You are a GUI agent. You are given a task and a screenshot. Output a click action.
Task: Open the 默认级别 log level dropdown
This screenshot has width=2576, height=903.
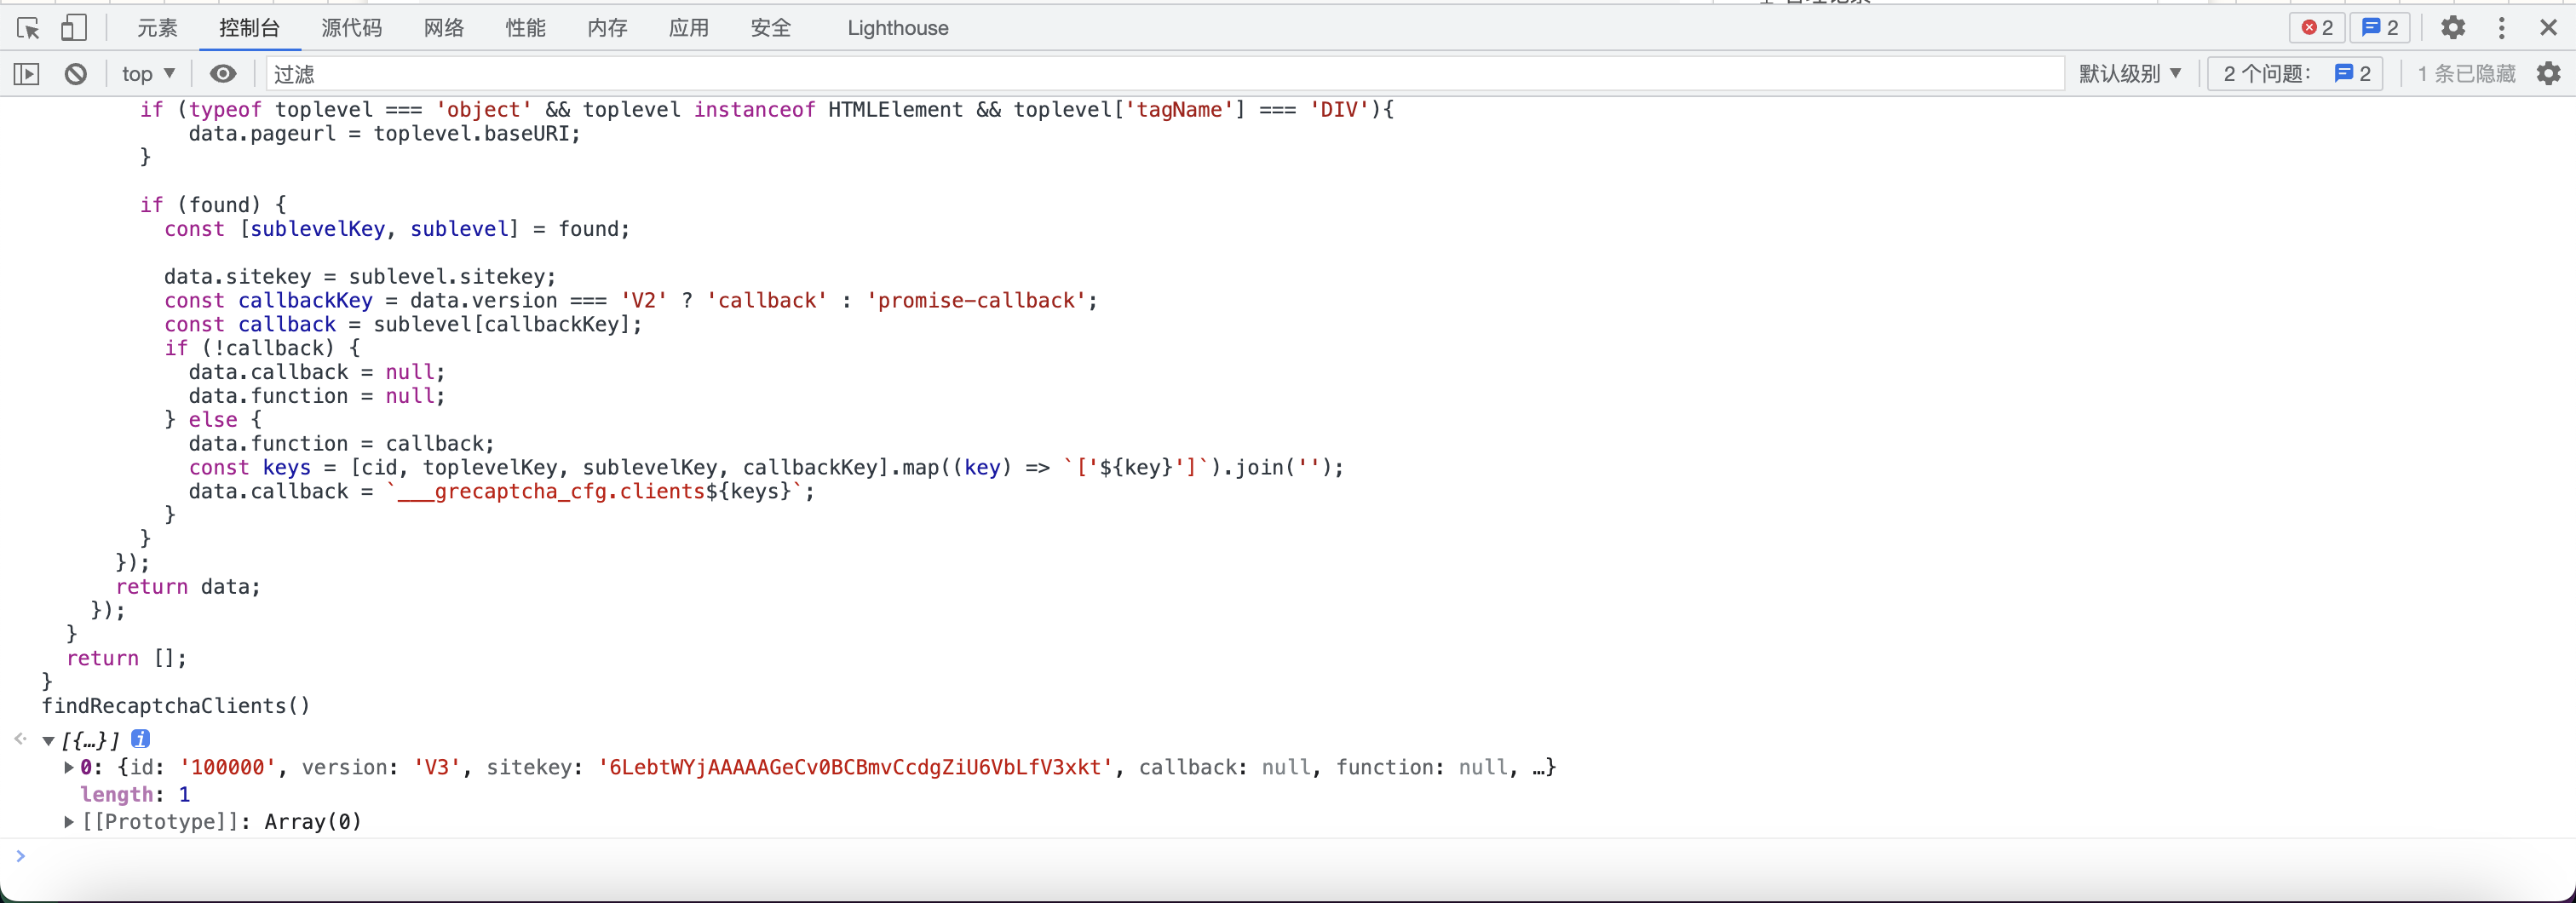coord(2130,74)
